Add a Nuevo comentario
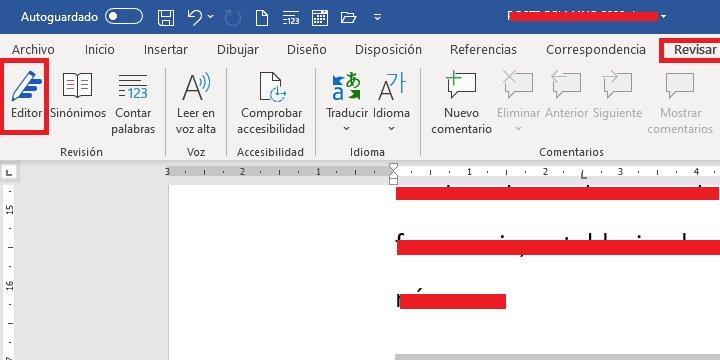This screenshot has width=720, height=360. tap(461, 103)
